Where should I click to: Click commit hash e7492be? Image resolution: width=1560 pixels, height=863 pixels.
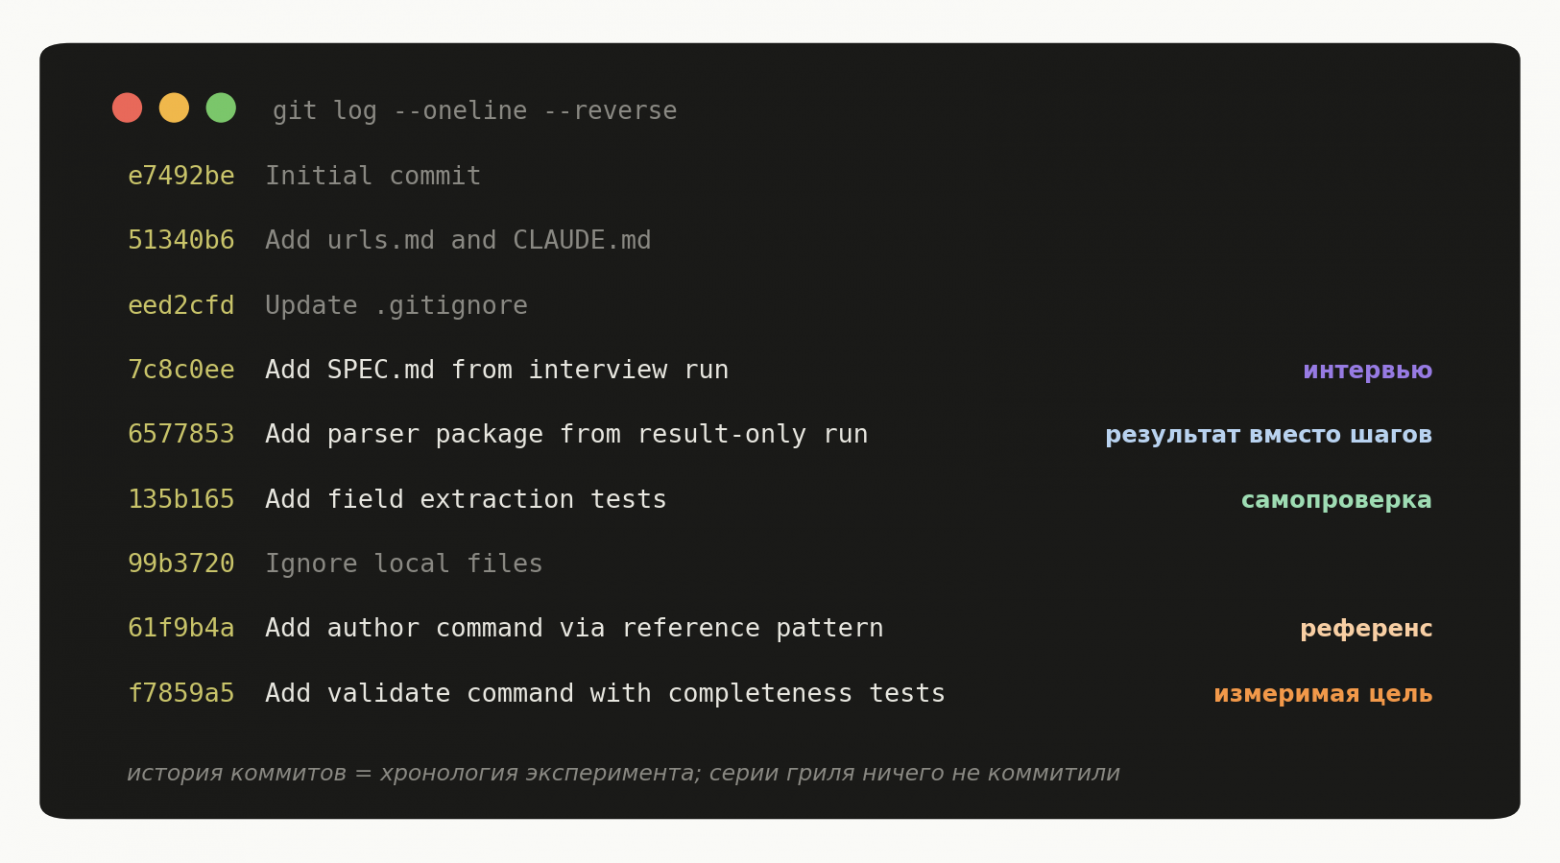(x=181, y=176)
